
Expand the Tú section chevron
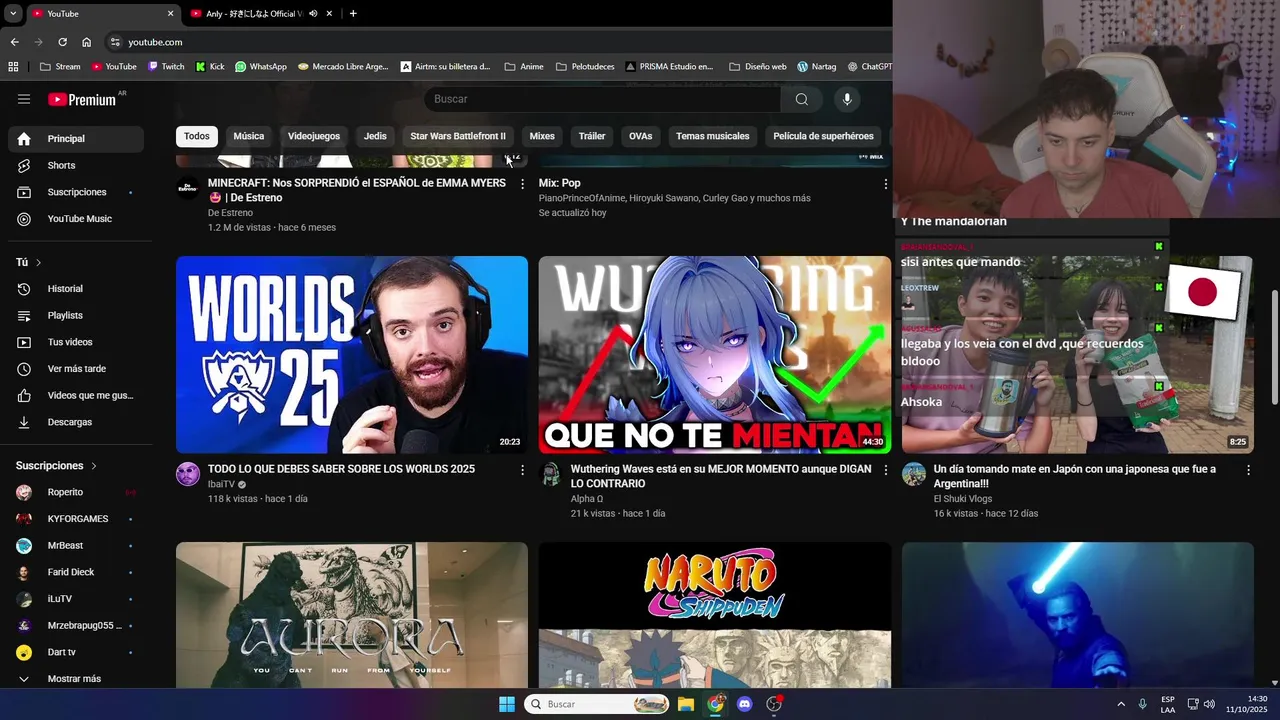click(x=38, y=262)
